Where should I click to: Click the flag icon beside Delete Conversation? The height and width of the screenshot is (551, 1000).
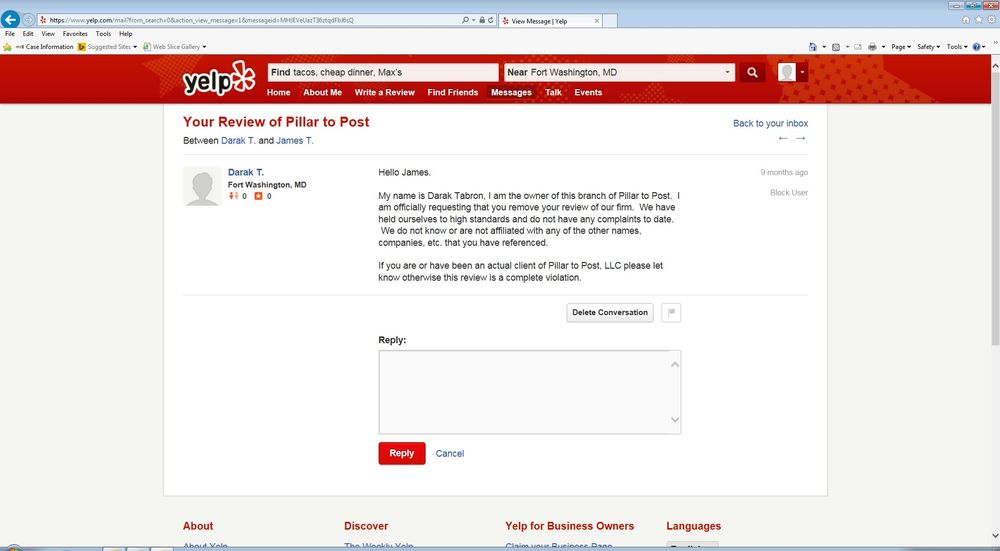(671, 312)
